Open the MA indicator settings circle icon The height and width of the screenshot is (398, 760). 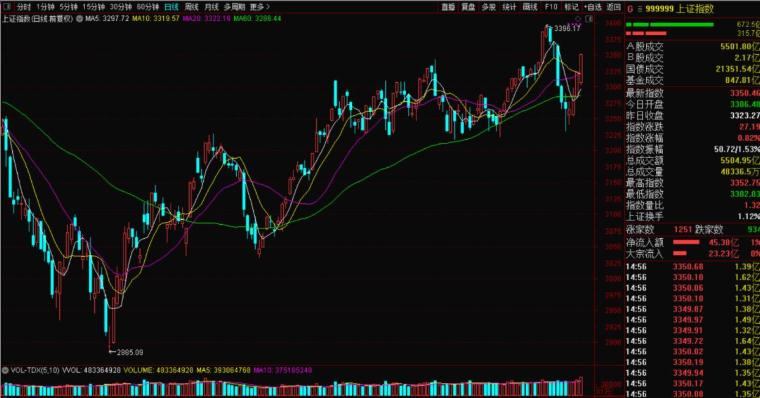pos(79,19)
